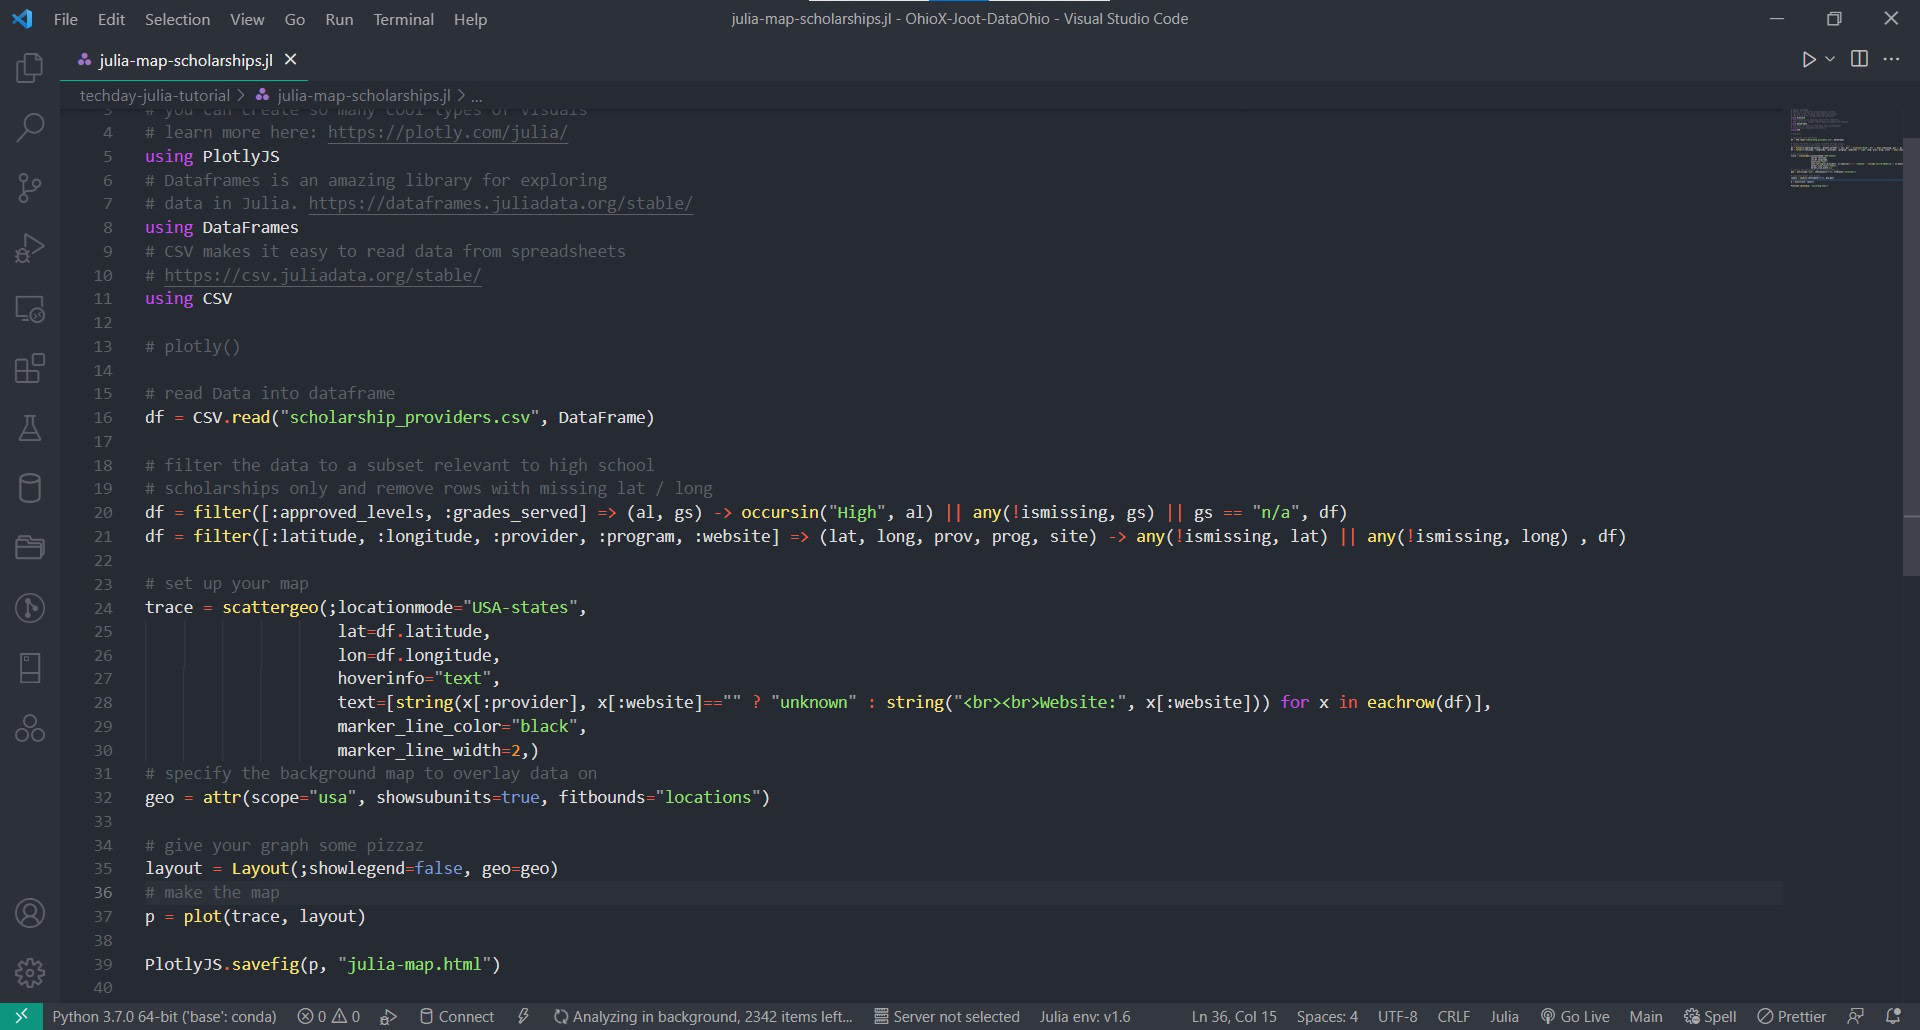Open Extensions view

(x=30, y=368)
